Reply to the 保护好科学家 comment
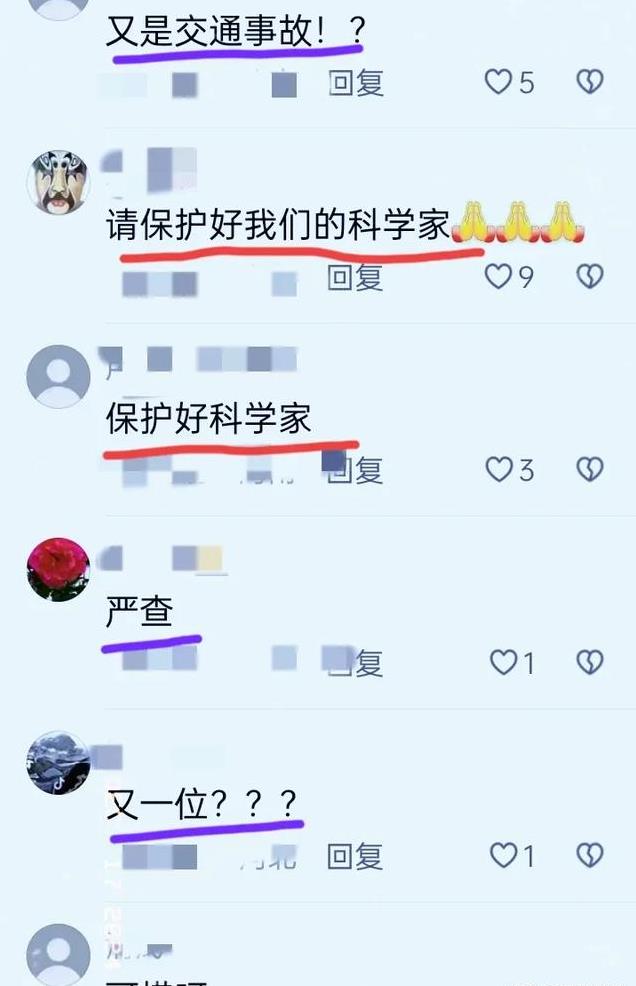The height and width of the screenshot is (986, 636). click(355, 470)
